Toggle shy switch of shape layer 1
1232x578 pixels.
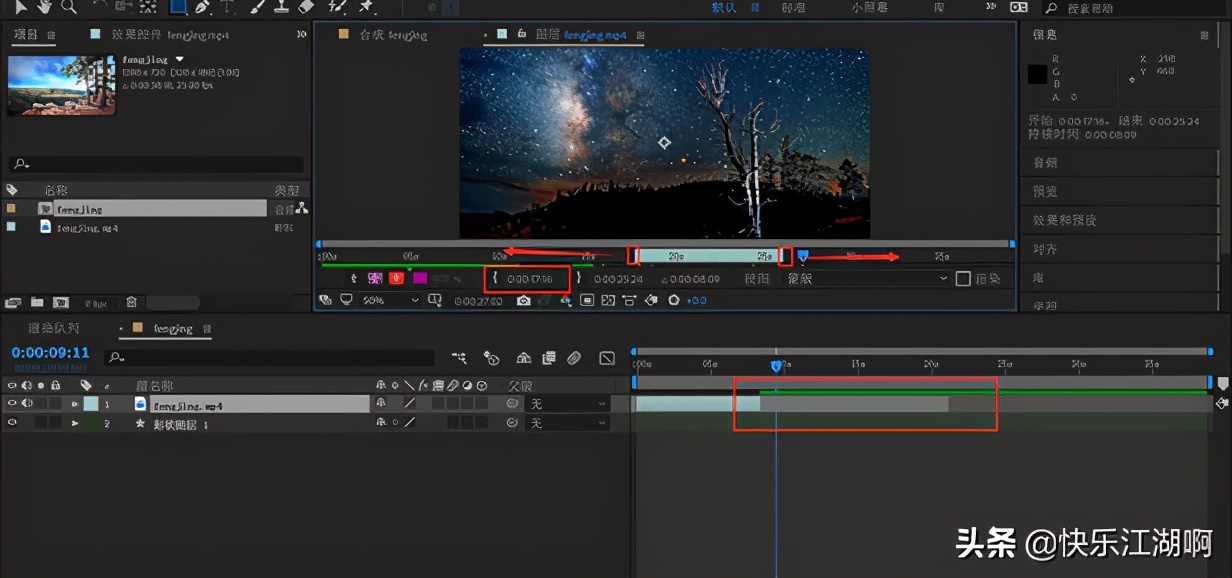click(x=381, y=423)
